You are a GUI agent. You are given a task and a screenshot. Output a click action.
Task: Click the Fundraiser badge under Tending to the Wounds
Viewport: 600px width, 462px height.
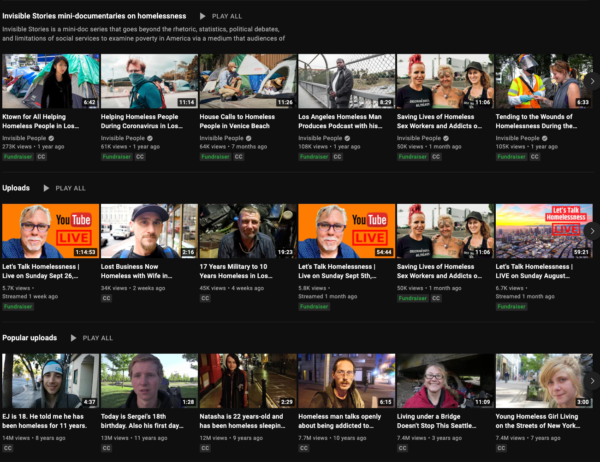coord(511,157)
